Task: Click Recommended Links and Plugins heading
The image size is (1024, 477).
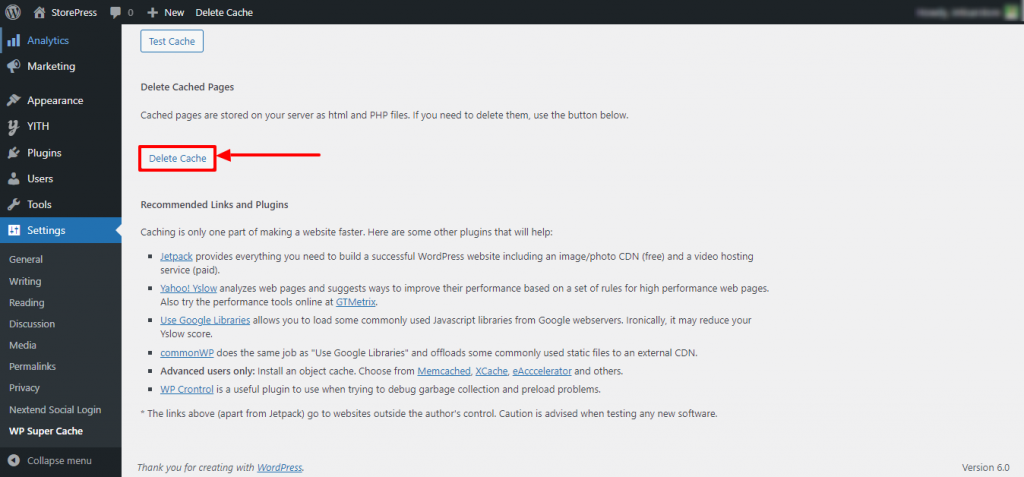Action: 215,205
